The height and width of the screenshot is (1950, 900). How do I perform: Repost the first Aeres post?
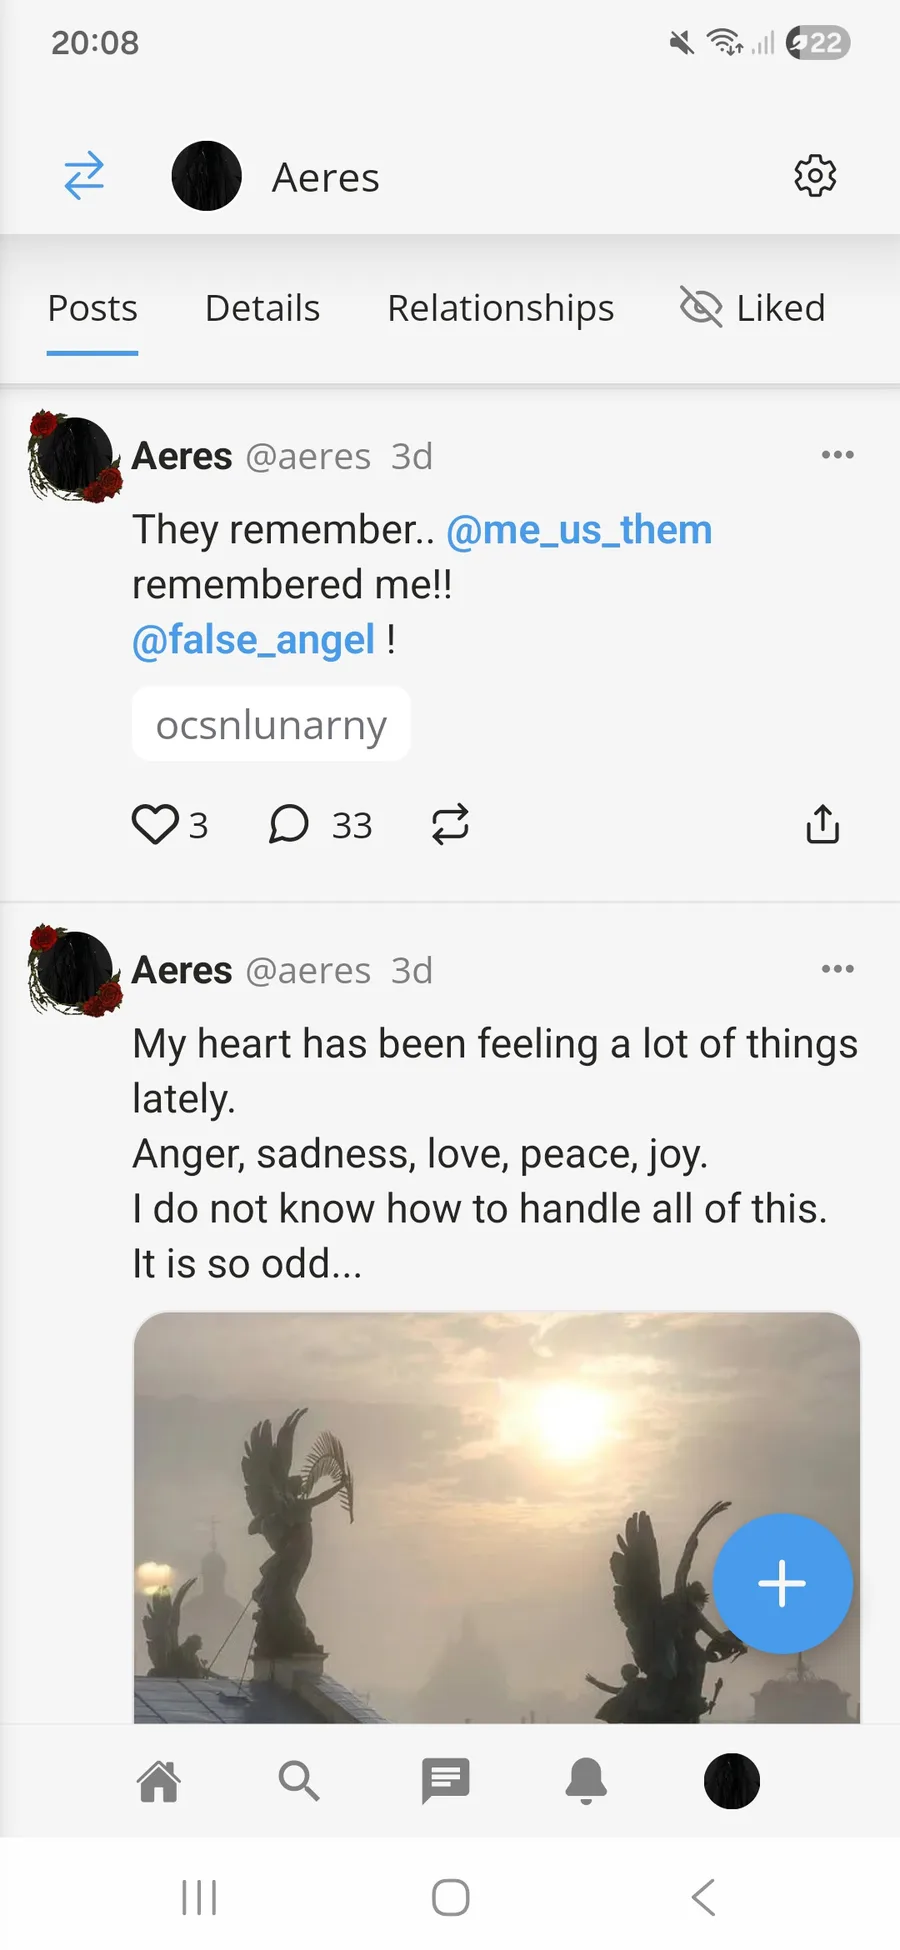tap(450, 825)
